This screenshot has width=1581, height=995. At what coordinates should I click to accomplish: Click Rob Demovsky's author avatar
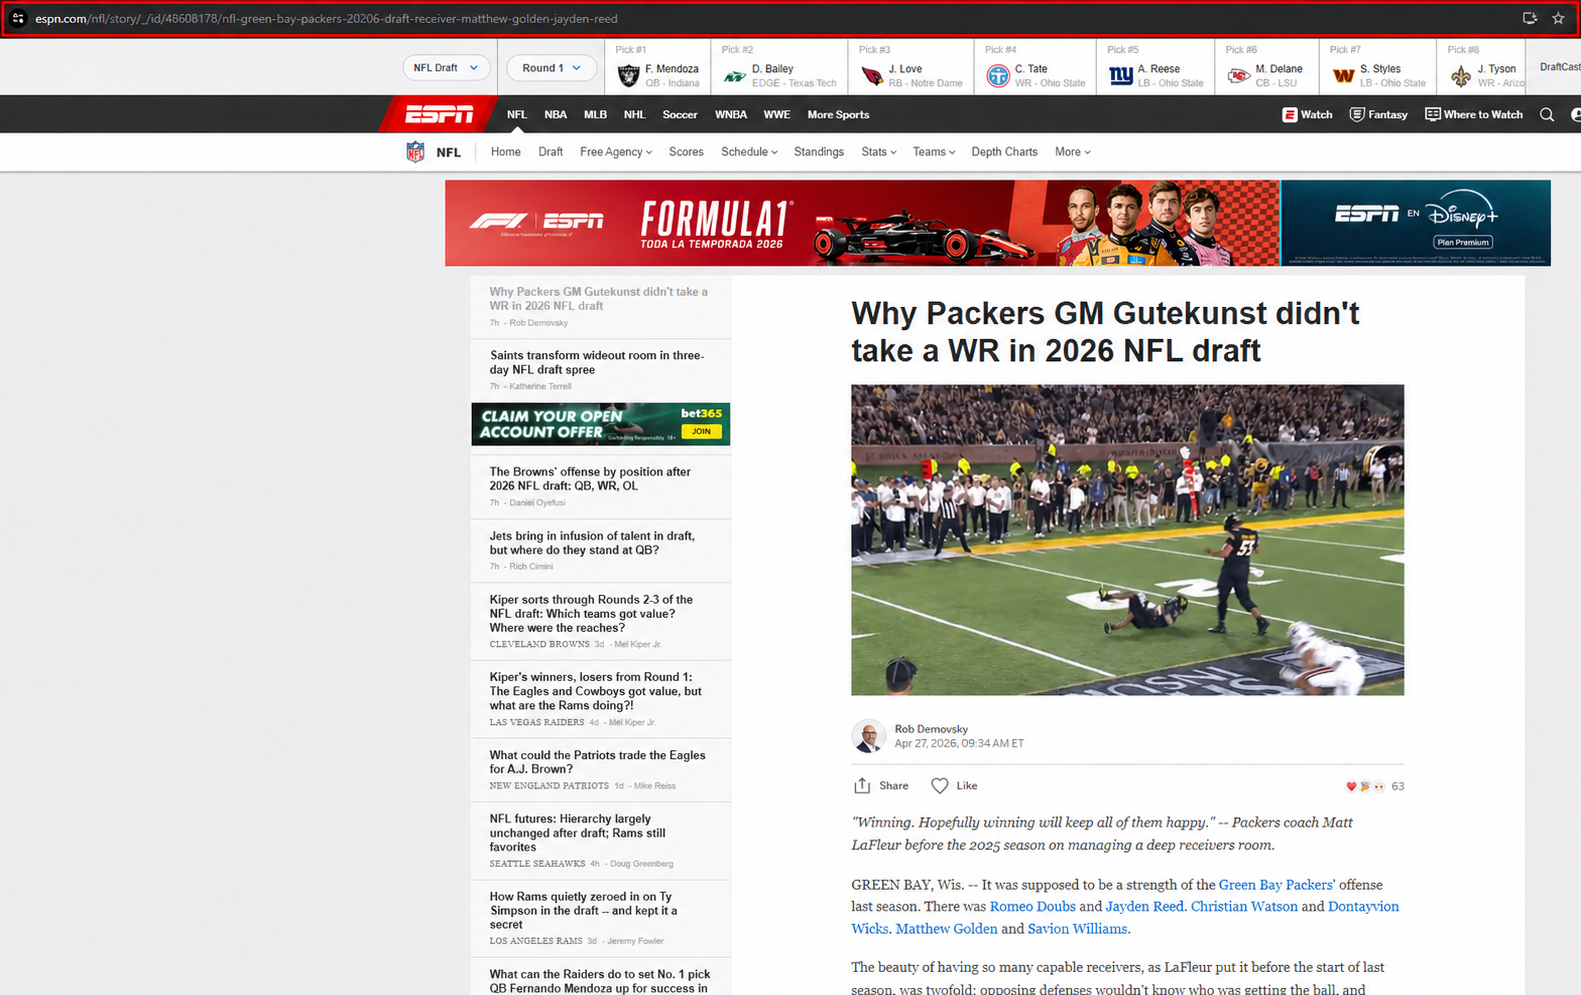[x=868, y=736]
